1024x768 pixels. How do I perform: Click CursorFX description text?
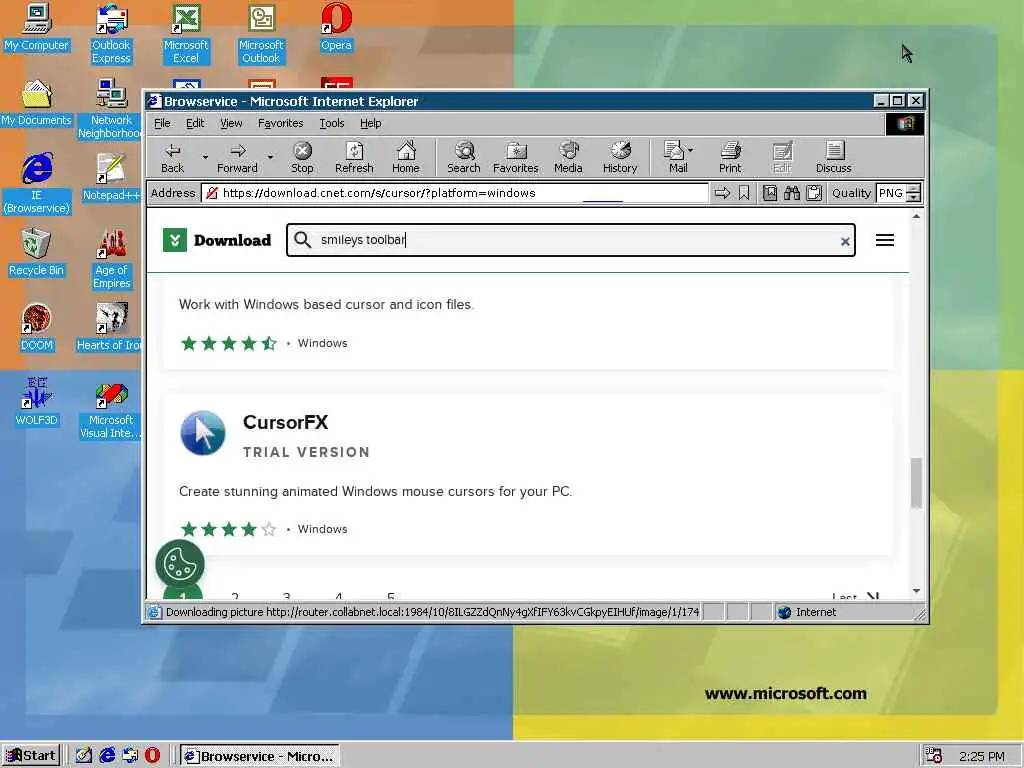[x=376, y=491]
